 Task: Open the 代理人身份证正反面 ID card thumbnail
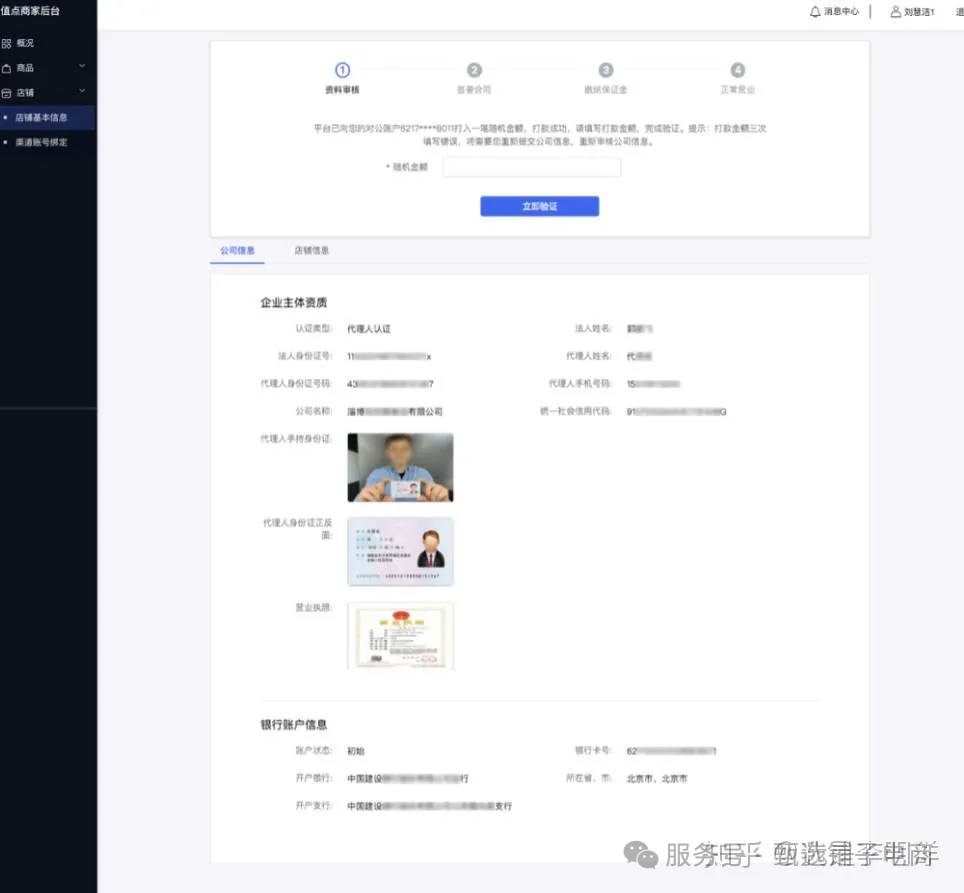coord(400,551)
